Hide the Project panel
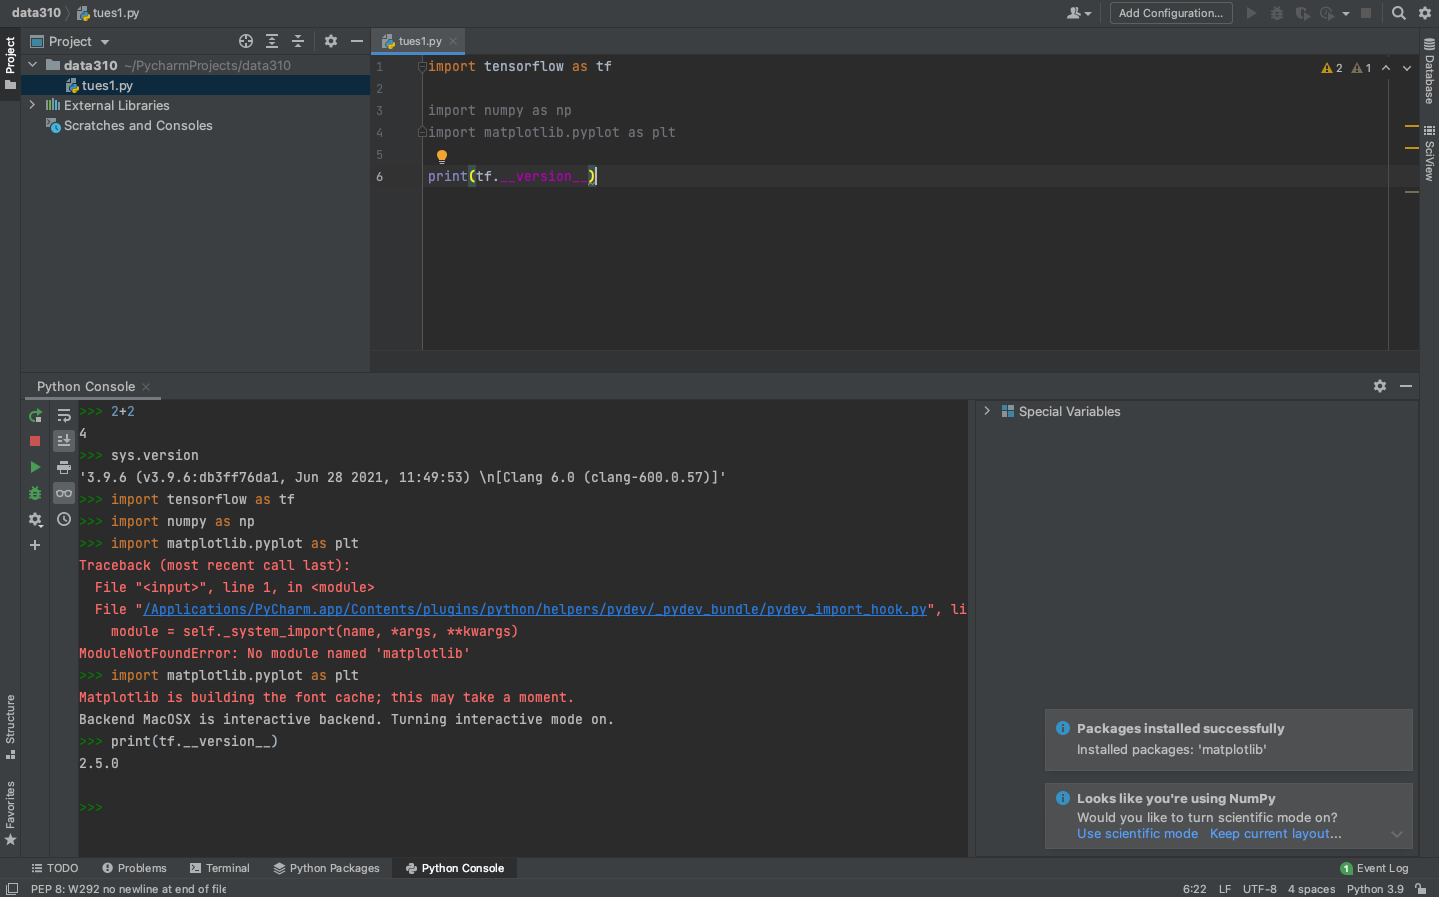 point(357,41)
